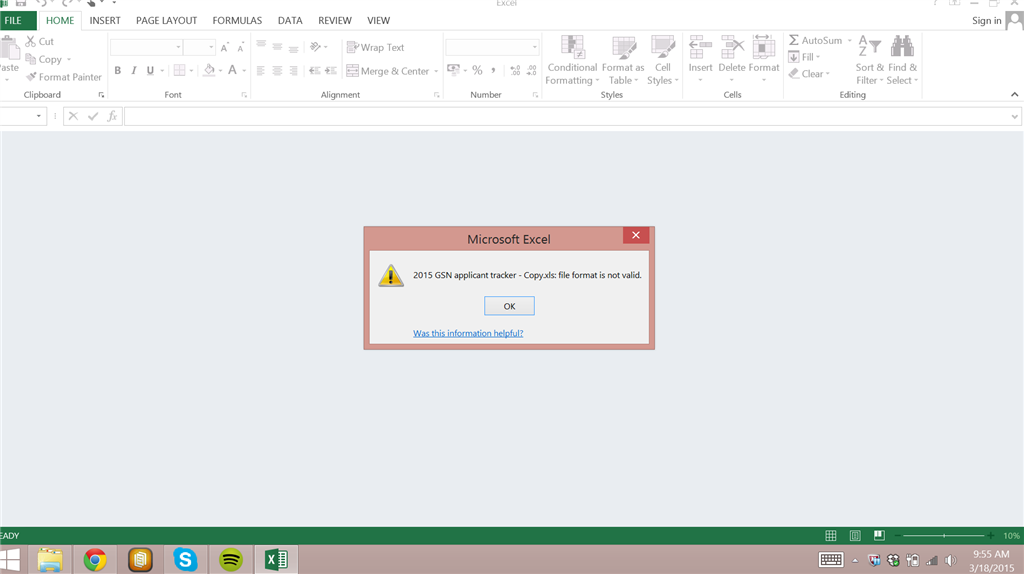Align text right

coord(294,71)
